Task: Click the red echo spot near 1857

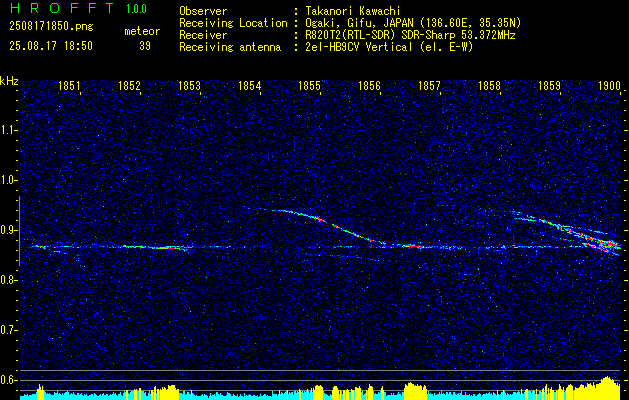Action: 414,246
